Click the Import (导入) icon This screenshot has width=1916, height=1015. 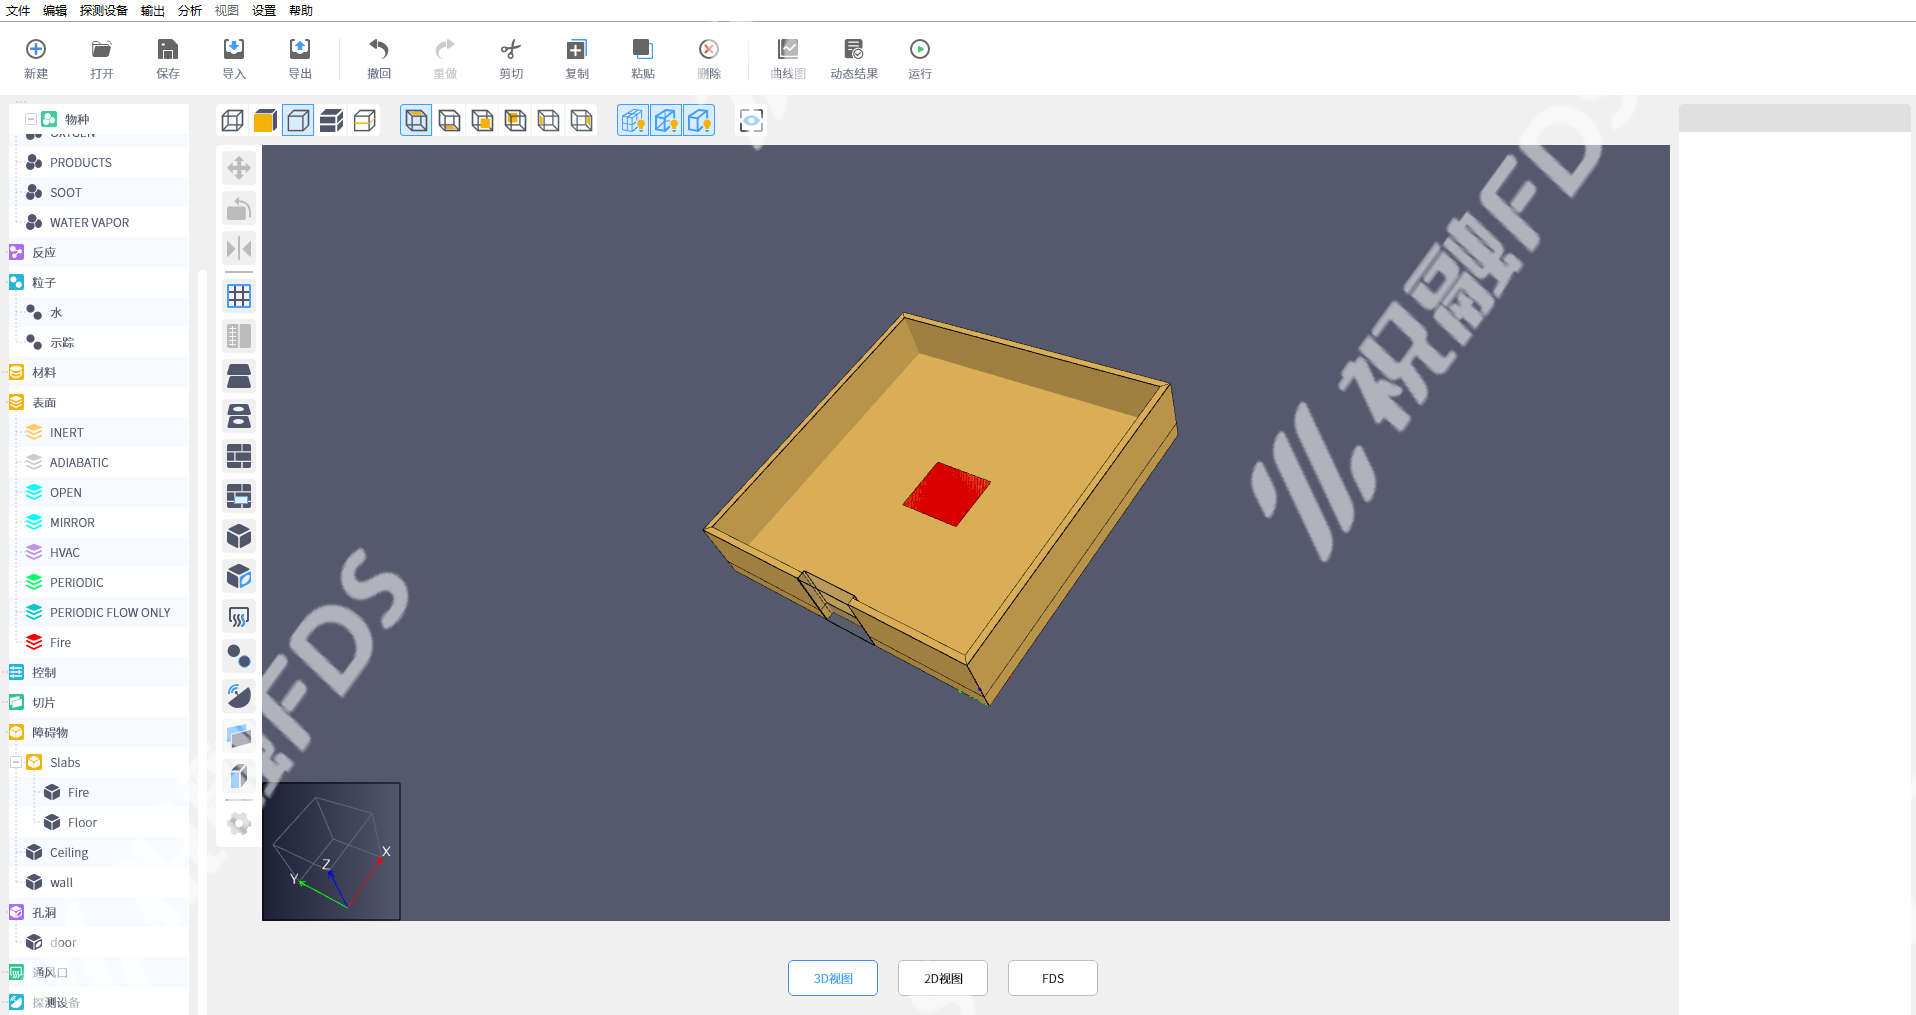[x=234, y=58]
